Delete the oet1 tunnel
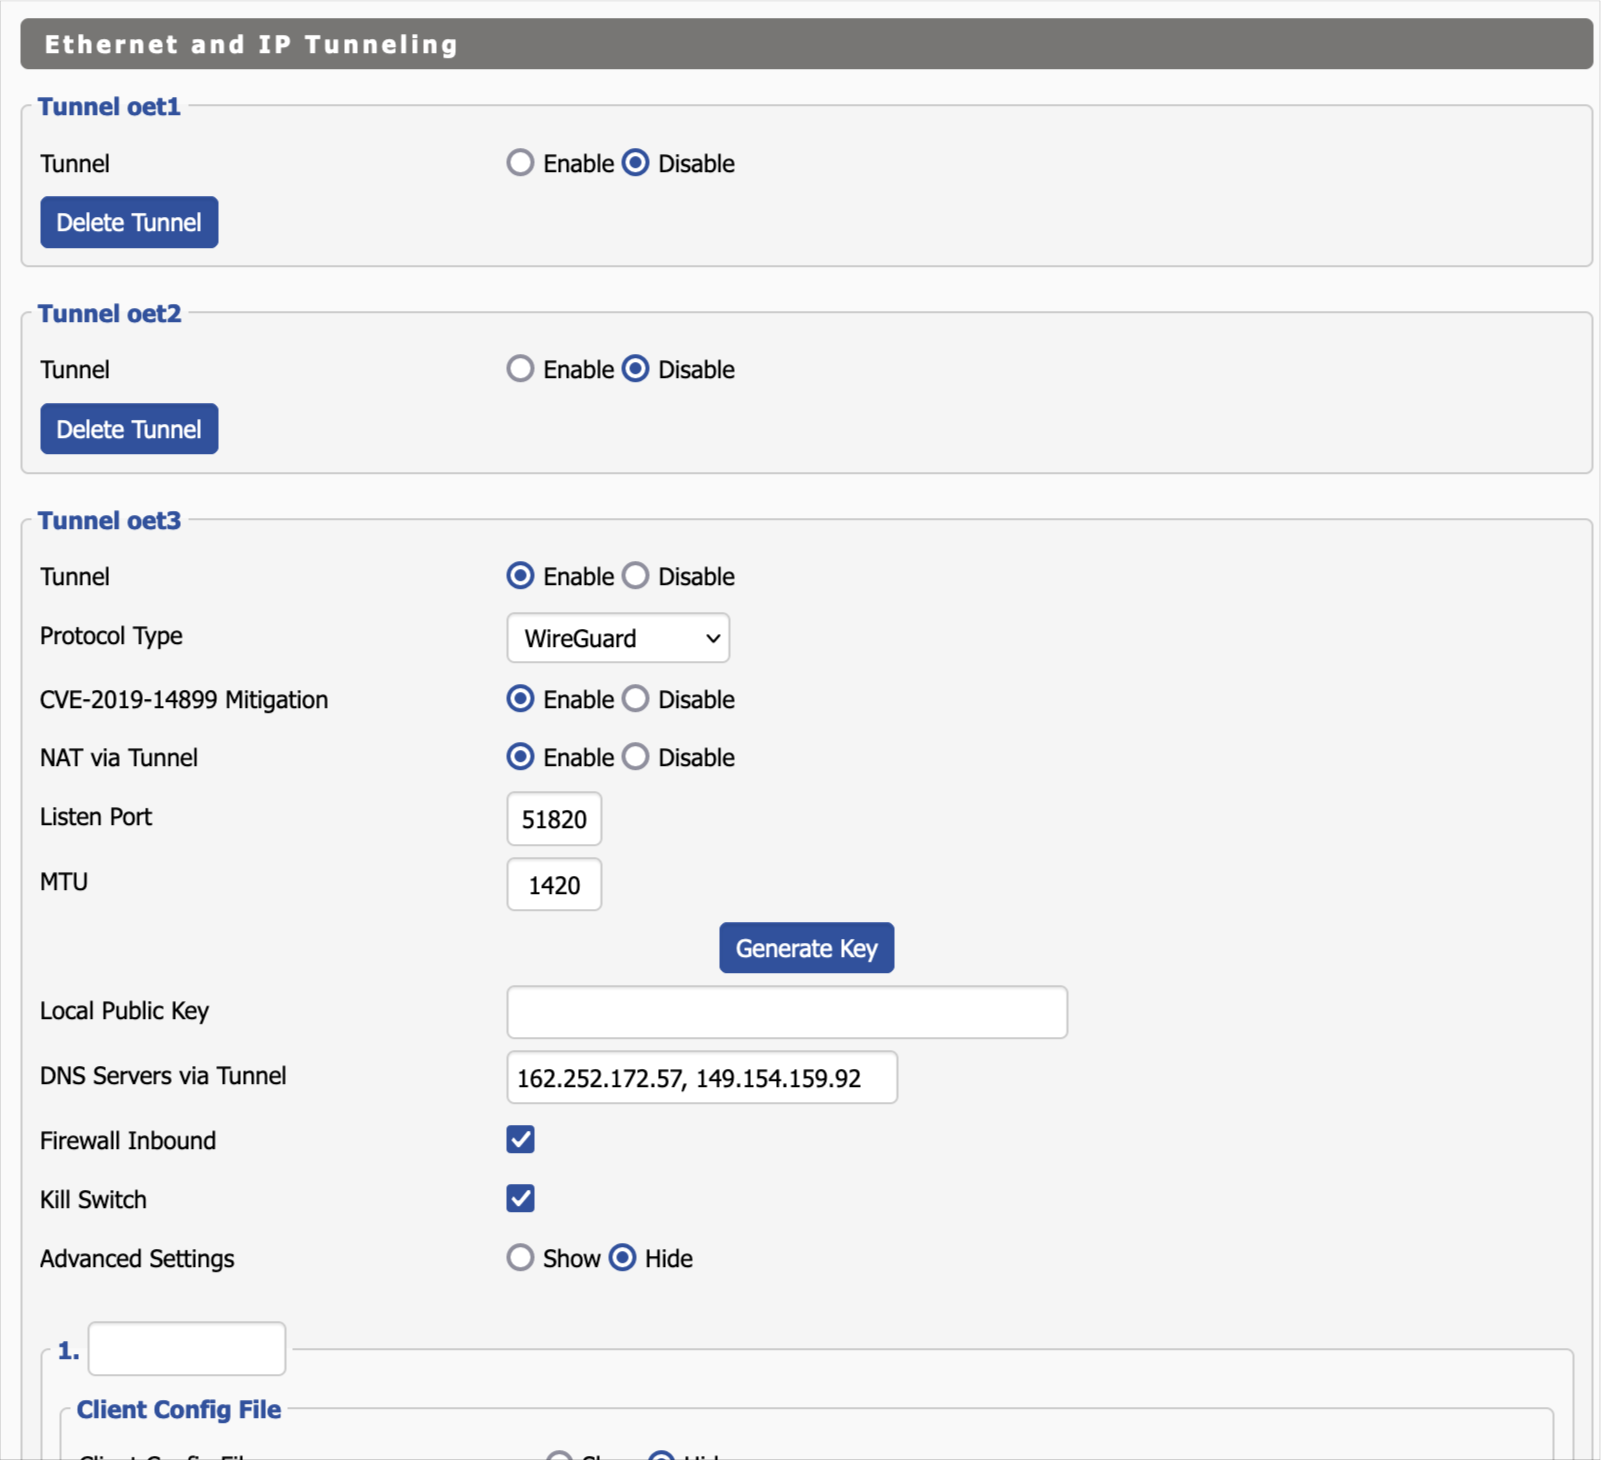 click(129, 222)
